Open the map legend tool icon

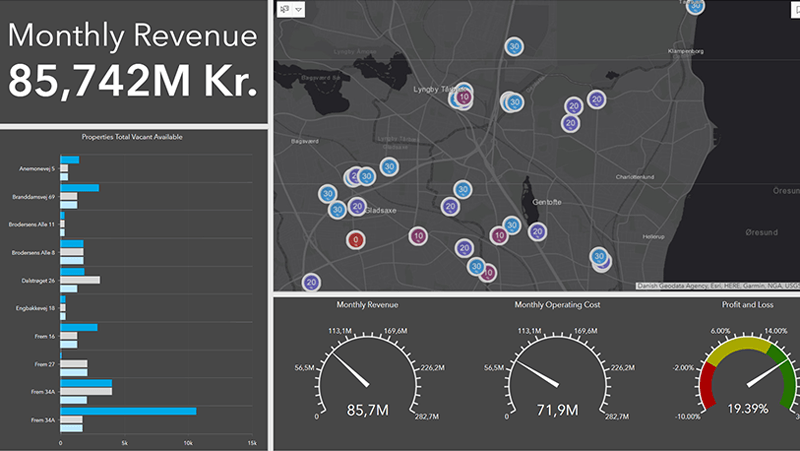[284, 8]
